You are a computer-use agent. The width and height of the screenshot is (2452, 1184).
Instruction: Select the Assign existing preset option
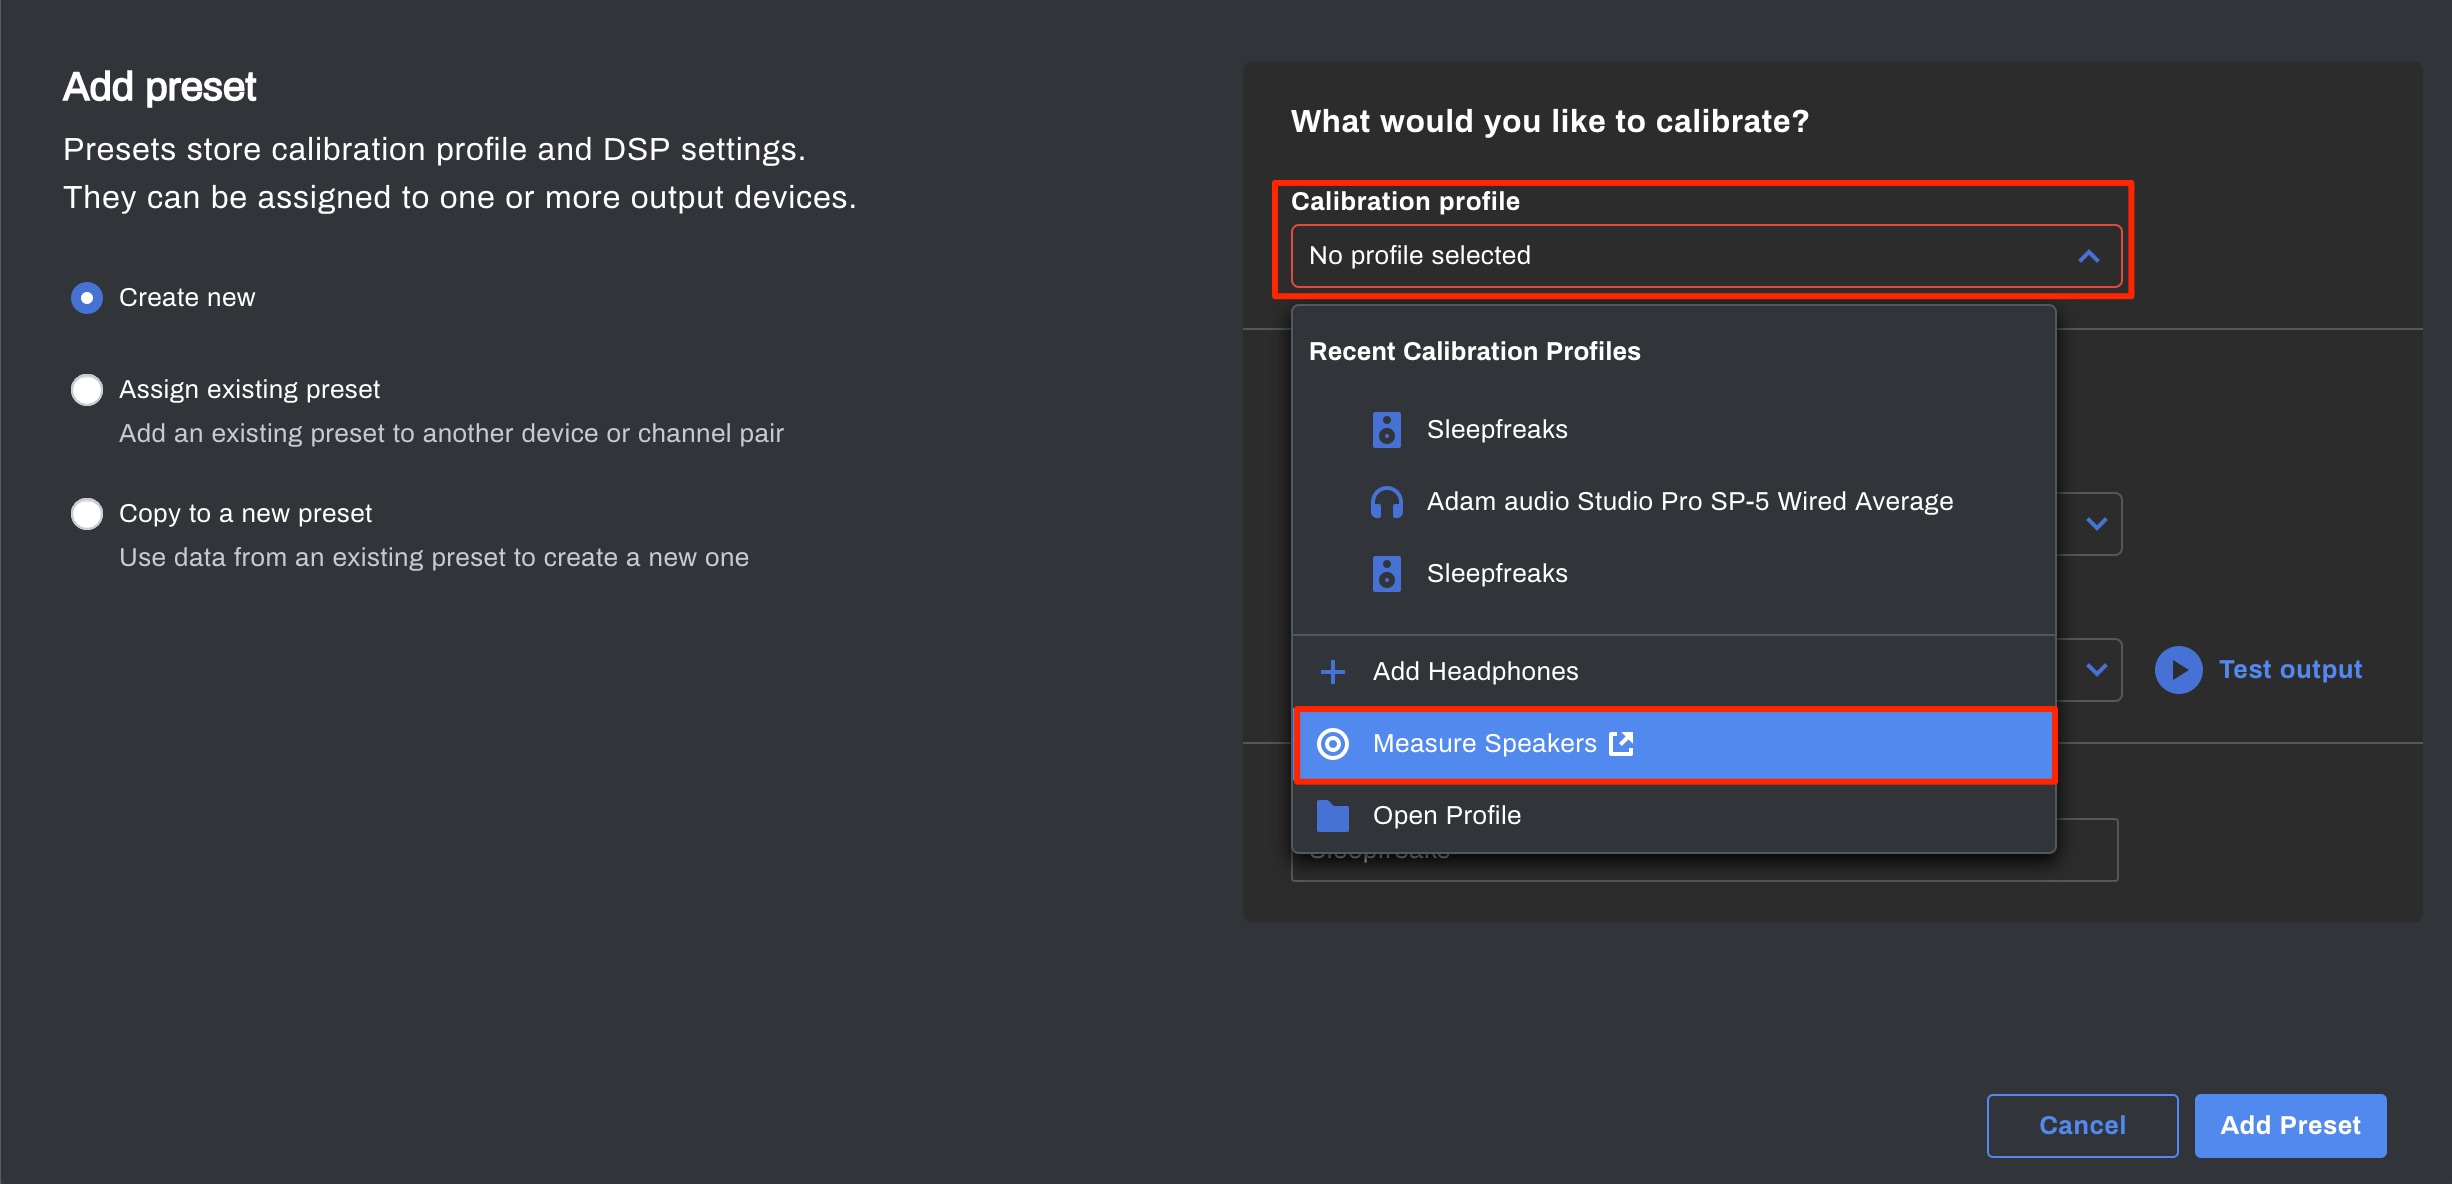87,390
